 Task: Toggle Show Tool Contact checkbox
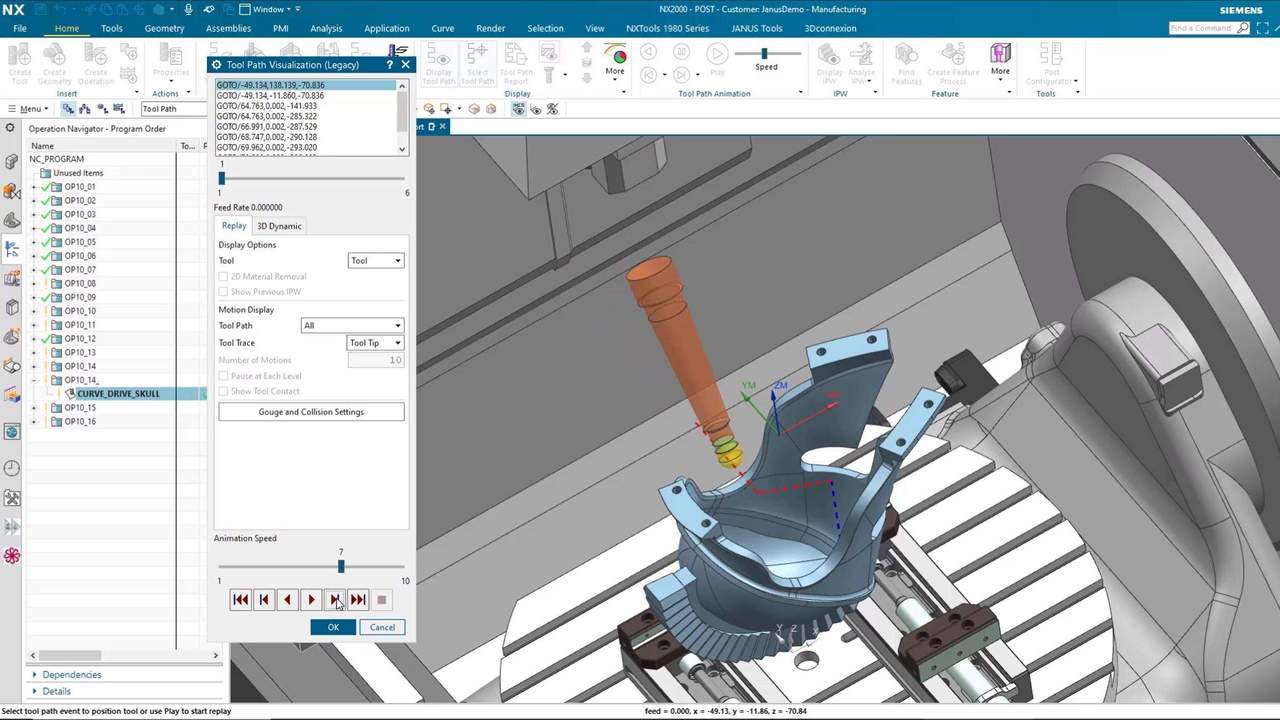point(224,391)
